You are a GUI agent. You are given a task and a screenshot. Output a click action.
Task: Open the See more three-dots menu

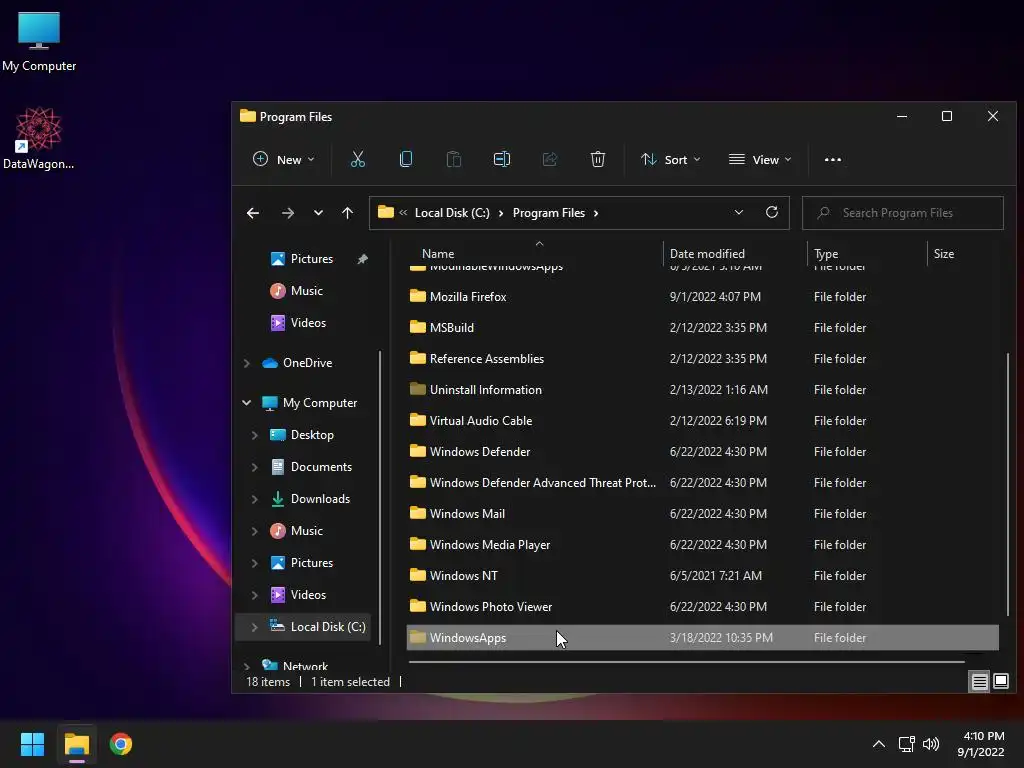coord(833,159)
